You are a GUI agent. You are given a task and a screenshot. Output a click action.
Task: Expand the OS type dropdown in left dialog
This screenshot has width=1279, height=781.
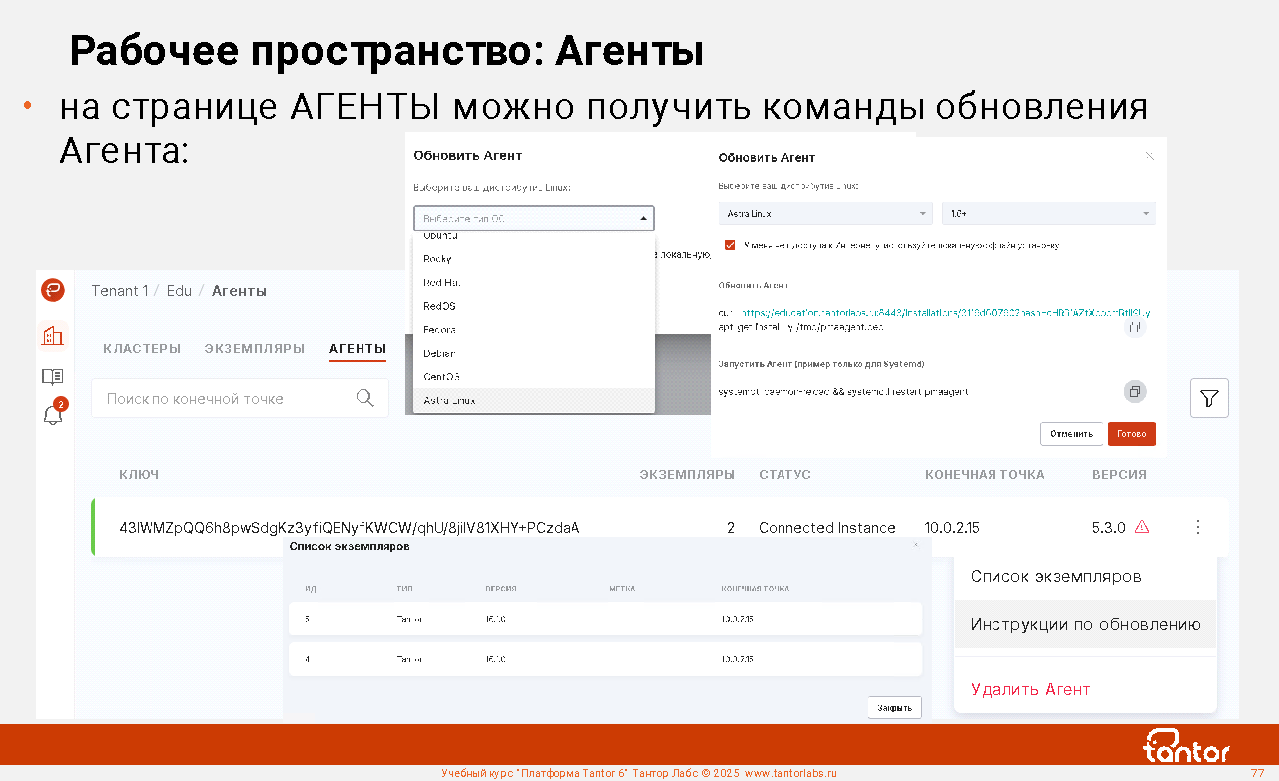(x=533, y=218)
